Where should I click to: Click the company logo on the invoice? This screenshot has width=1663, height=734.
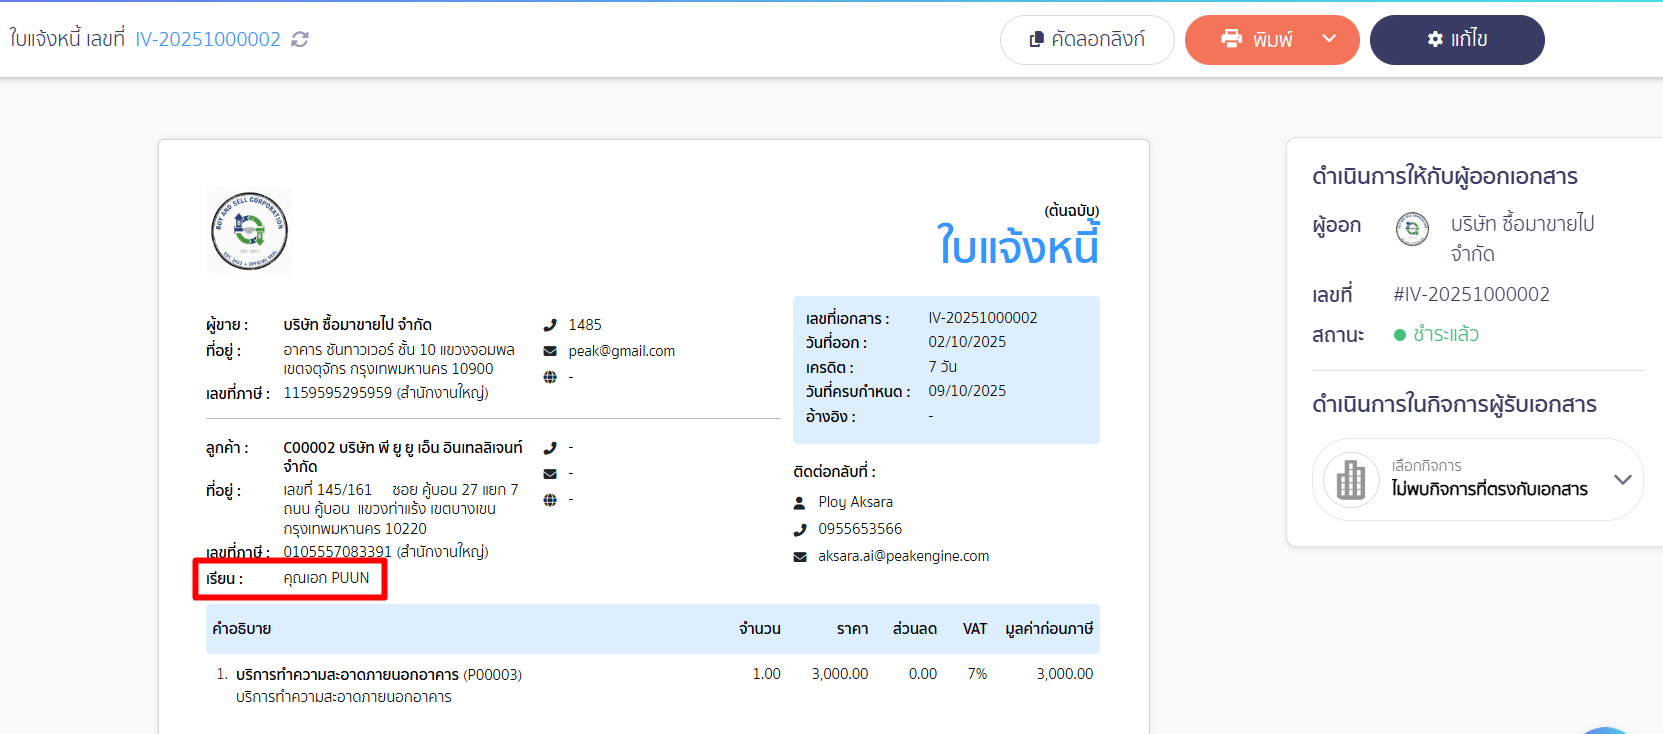[x=249, y=231]
